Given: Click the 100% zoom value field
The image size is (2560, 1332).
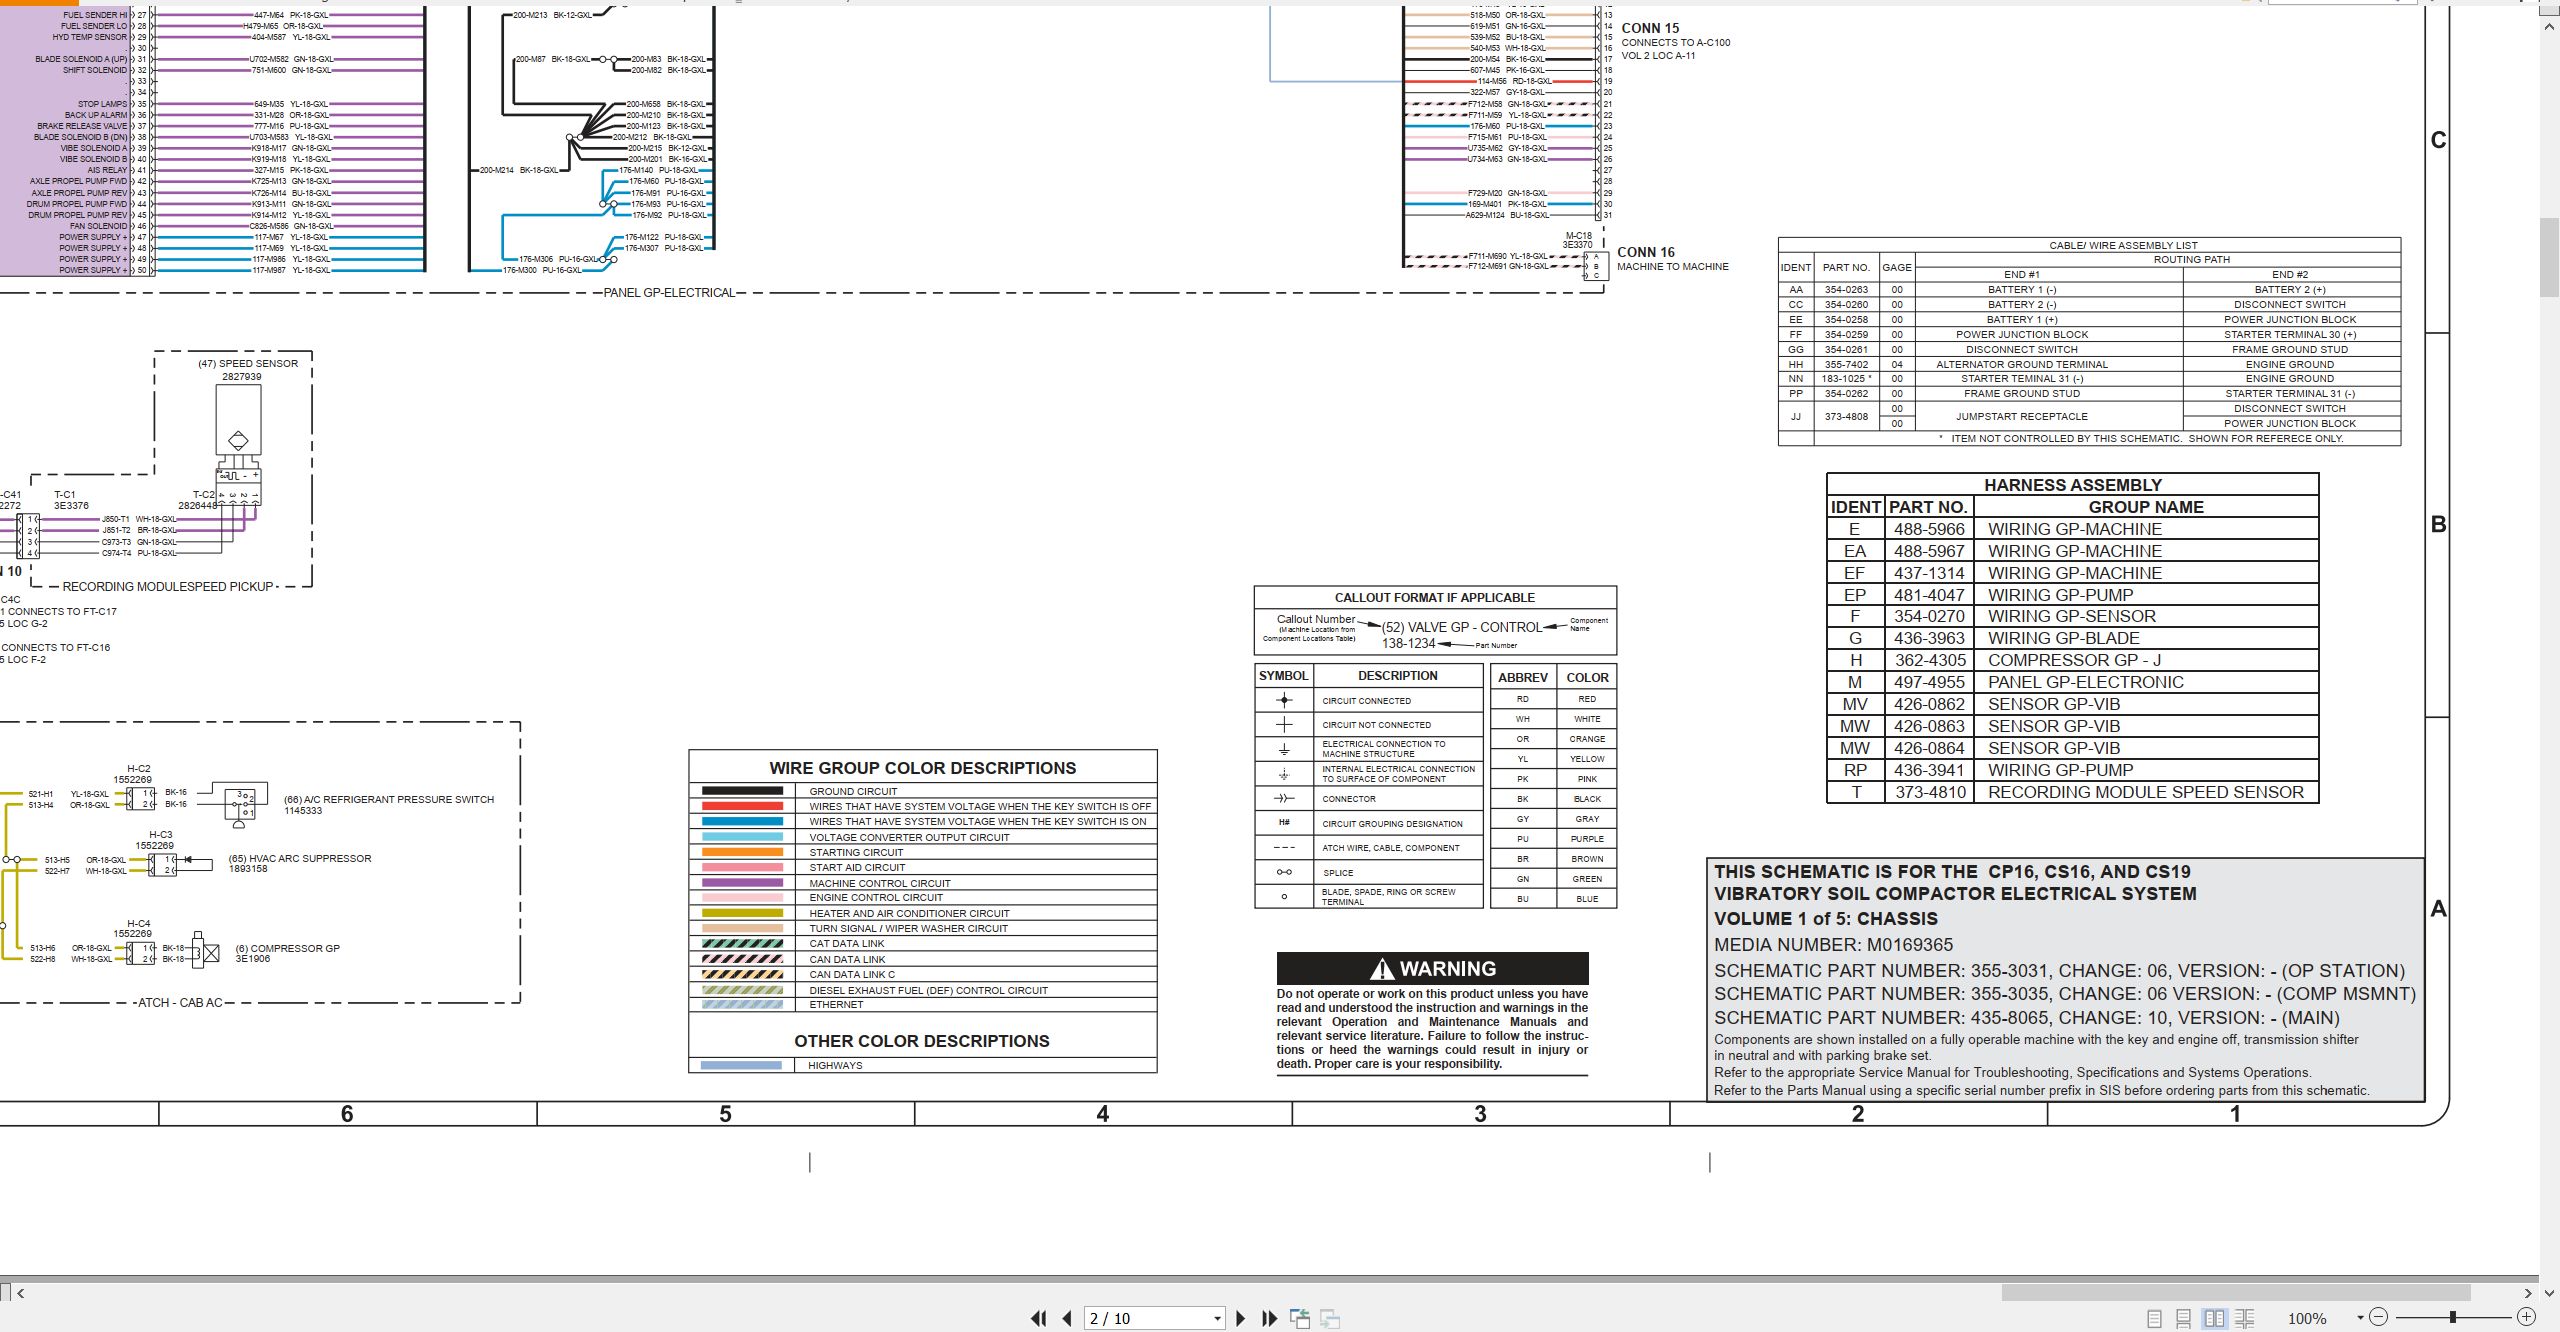Looking at the screenshot, I should 2307,1319.
